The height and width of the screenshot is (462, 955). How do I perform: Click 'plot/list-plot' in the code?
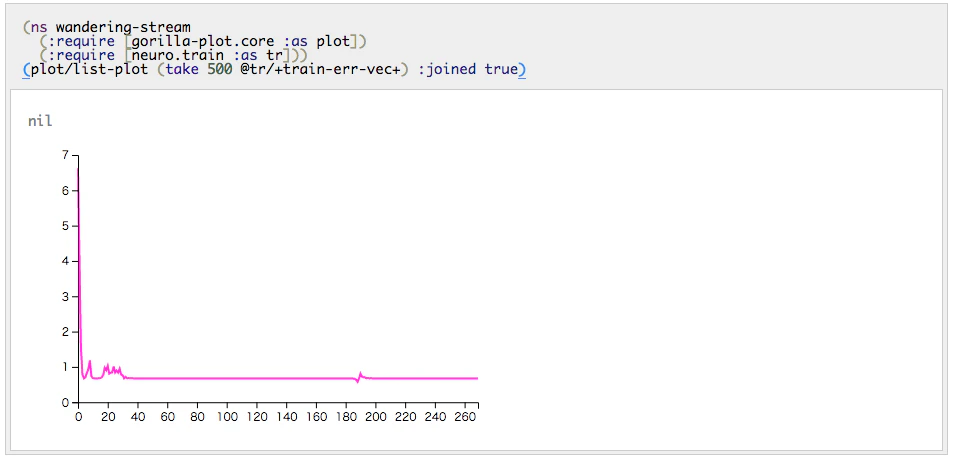pyautogui.click(x=90, y=69)
